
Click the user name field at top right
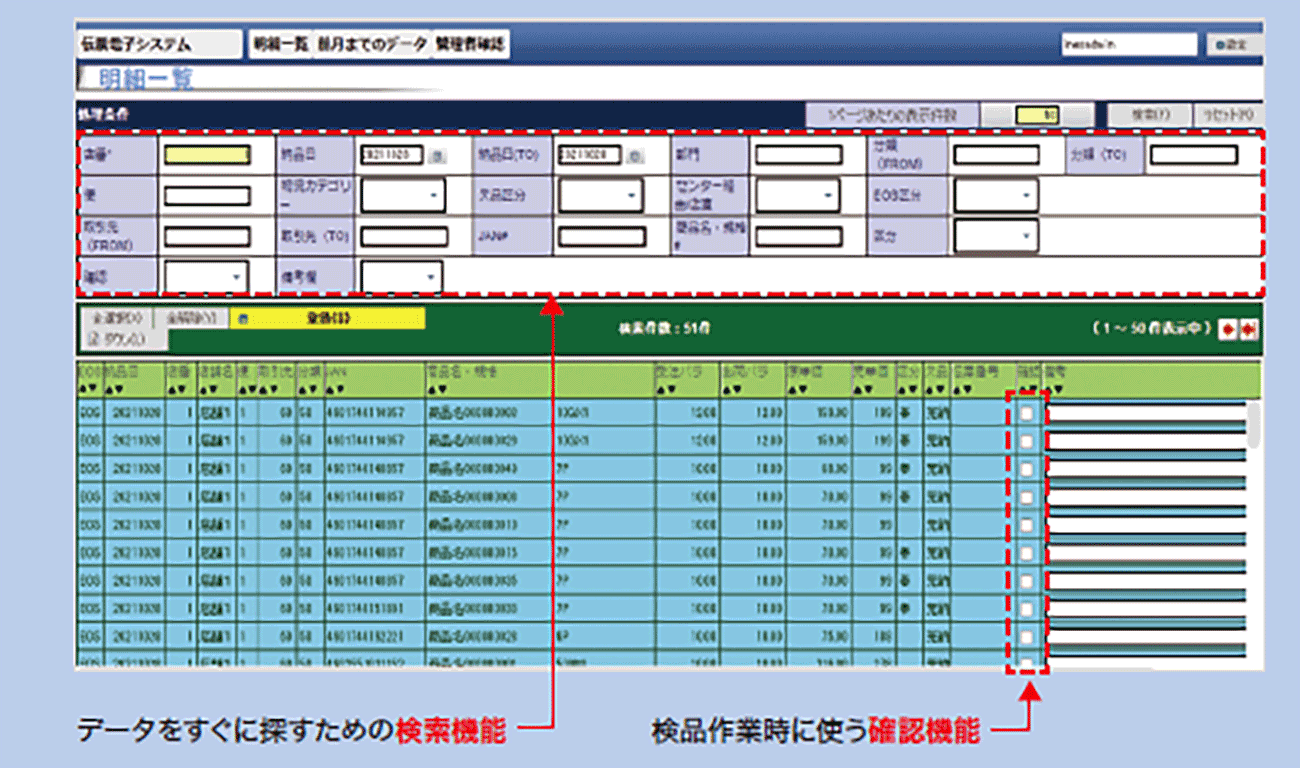click(1129, 45)
